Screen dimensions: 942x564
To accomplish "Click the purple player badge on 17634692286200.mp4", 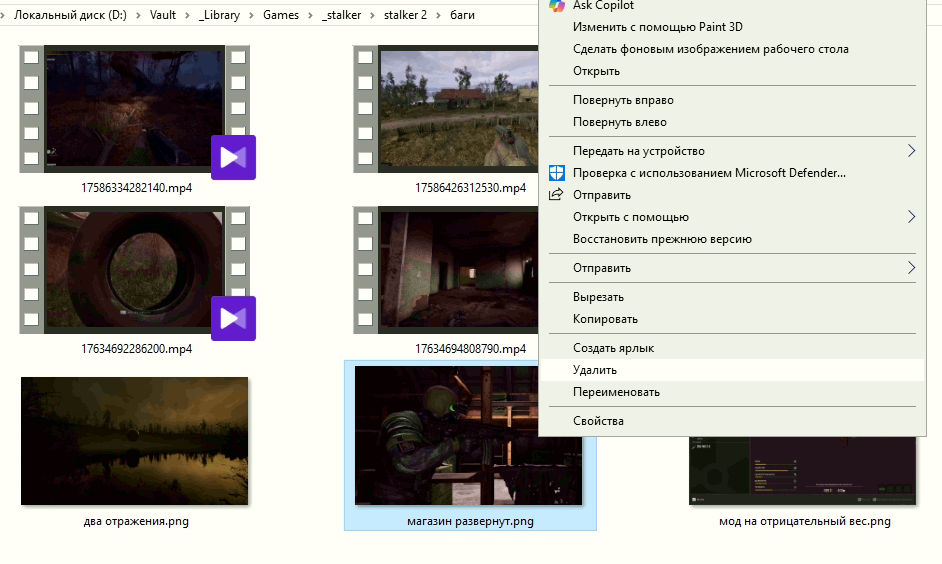I will [x=233, y=318].
